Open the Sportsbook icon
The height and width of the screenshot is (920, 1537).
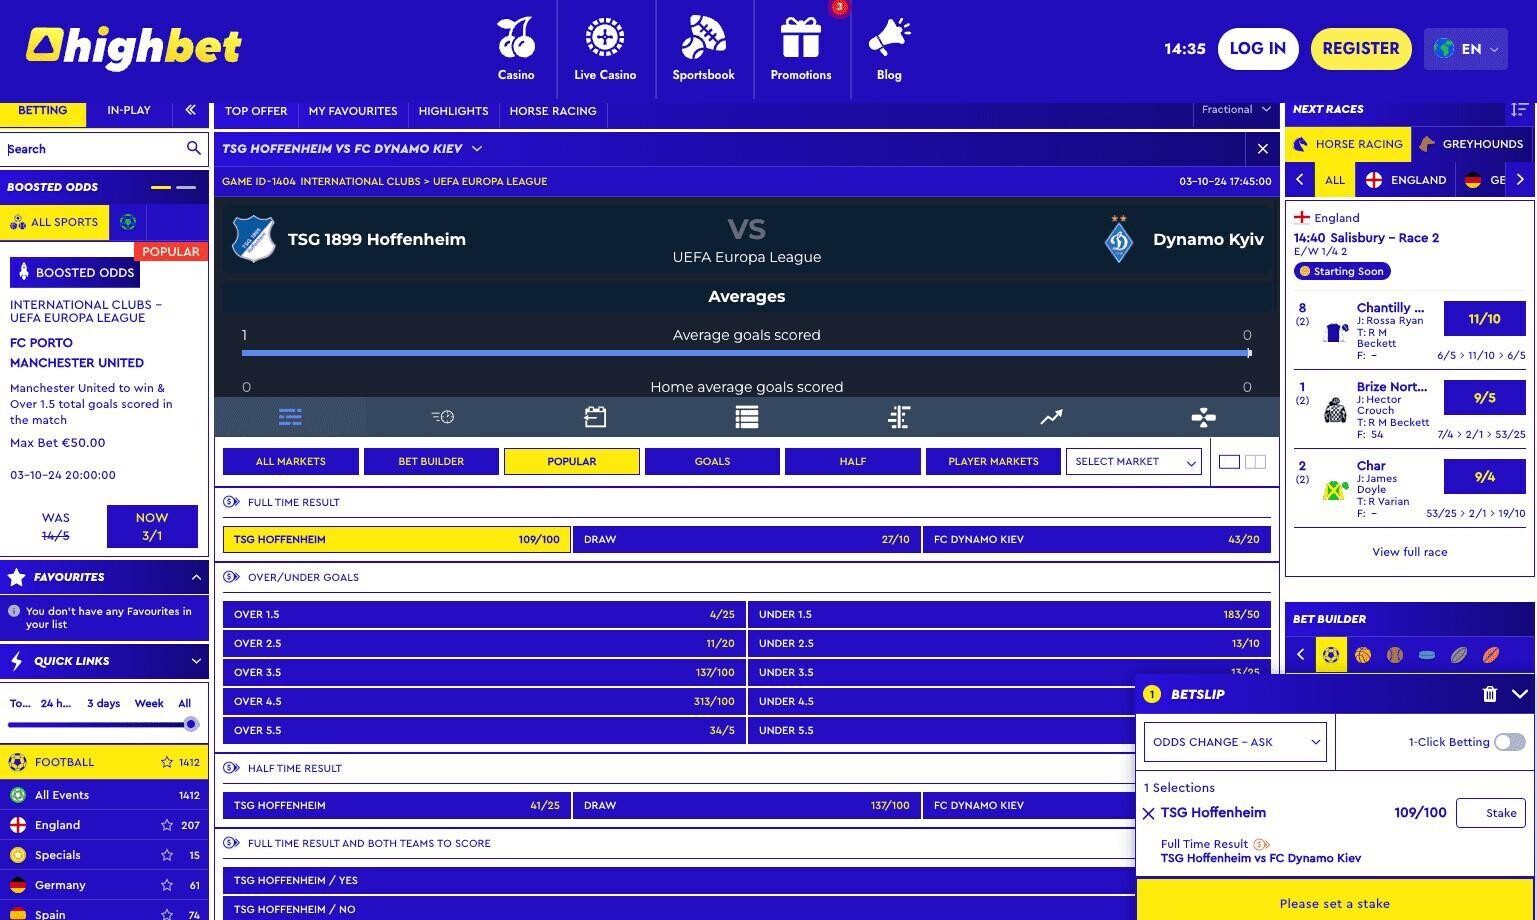[703, 39]
